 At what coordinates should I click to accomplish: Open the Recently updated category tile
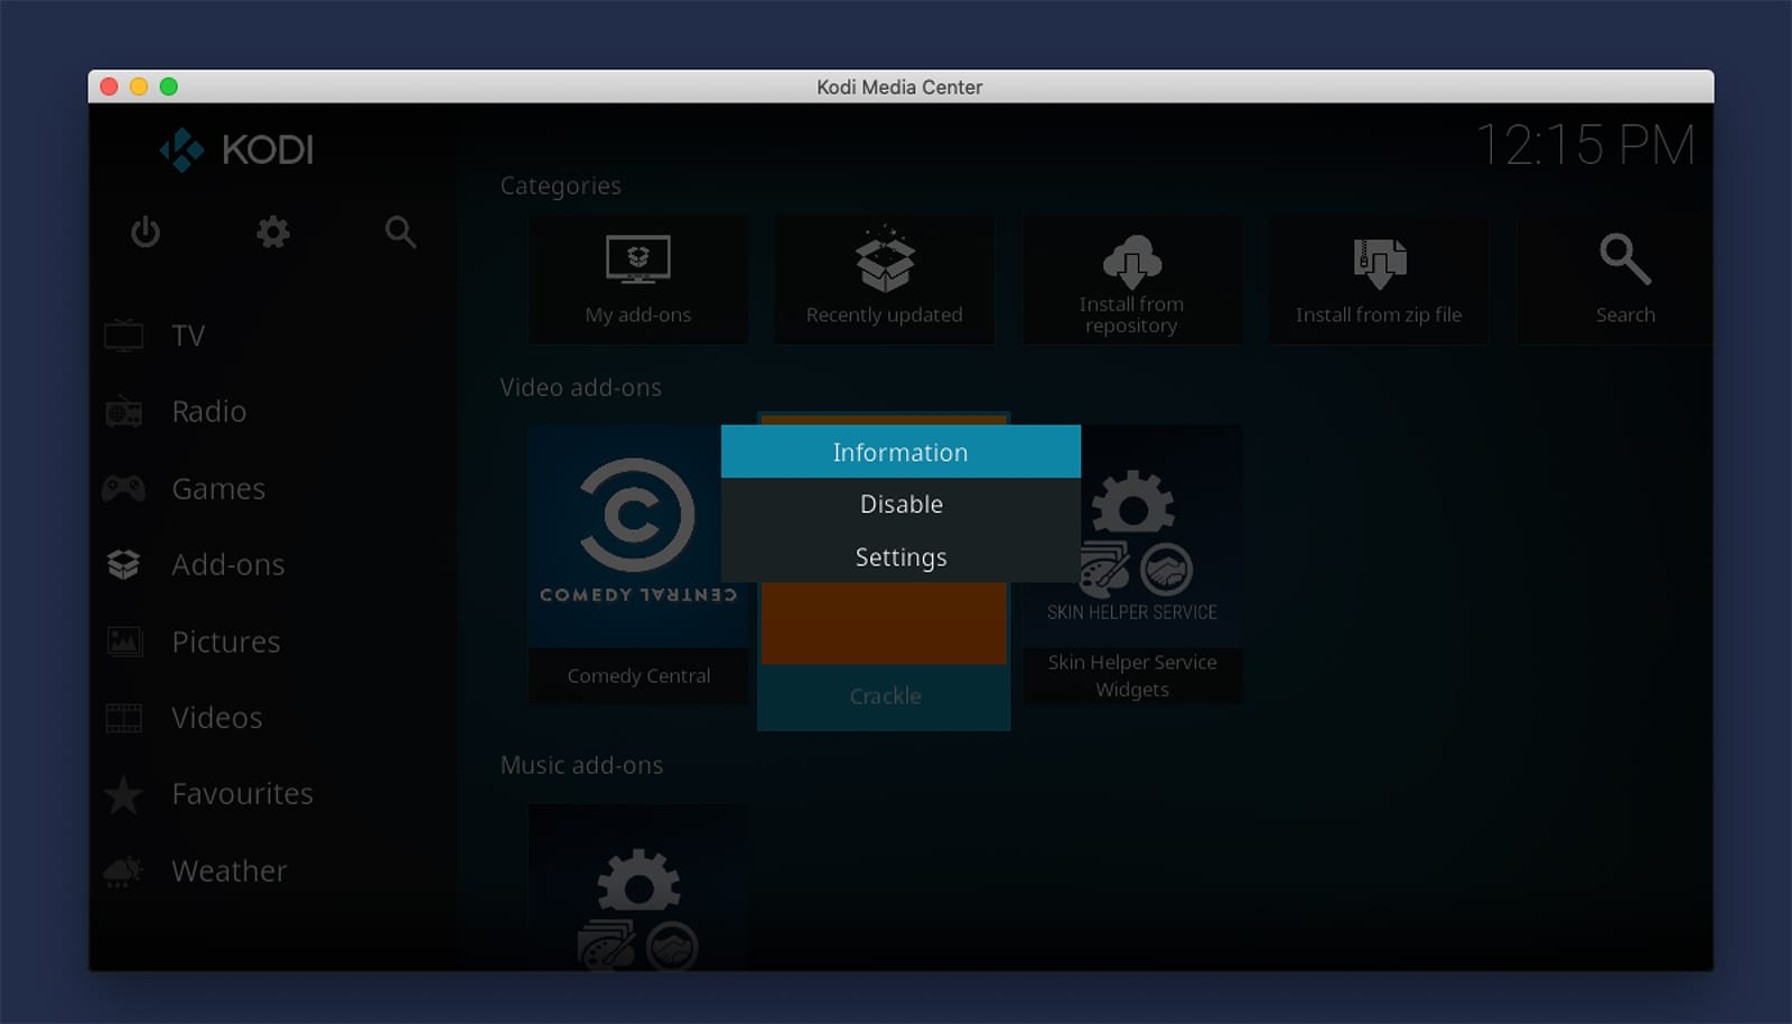[885, 281]
